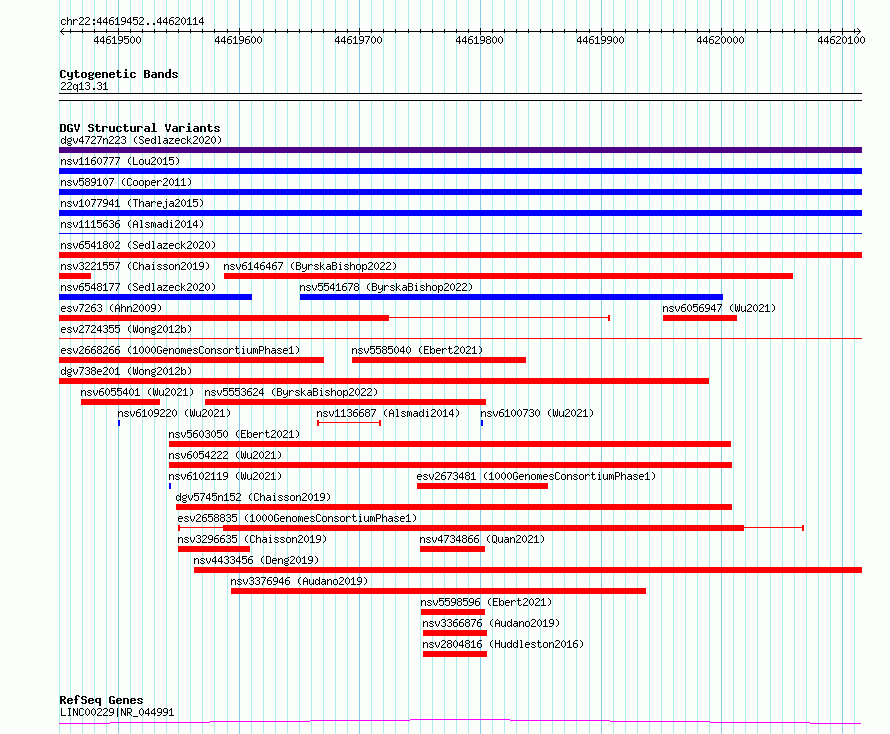890x734 pixels.
Task: Click the purple dgv4727n223 variant bar
Action: (460, 150)
